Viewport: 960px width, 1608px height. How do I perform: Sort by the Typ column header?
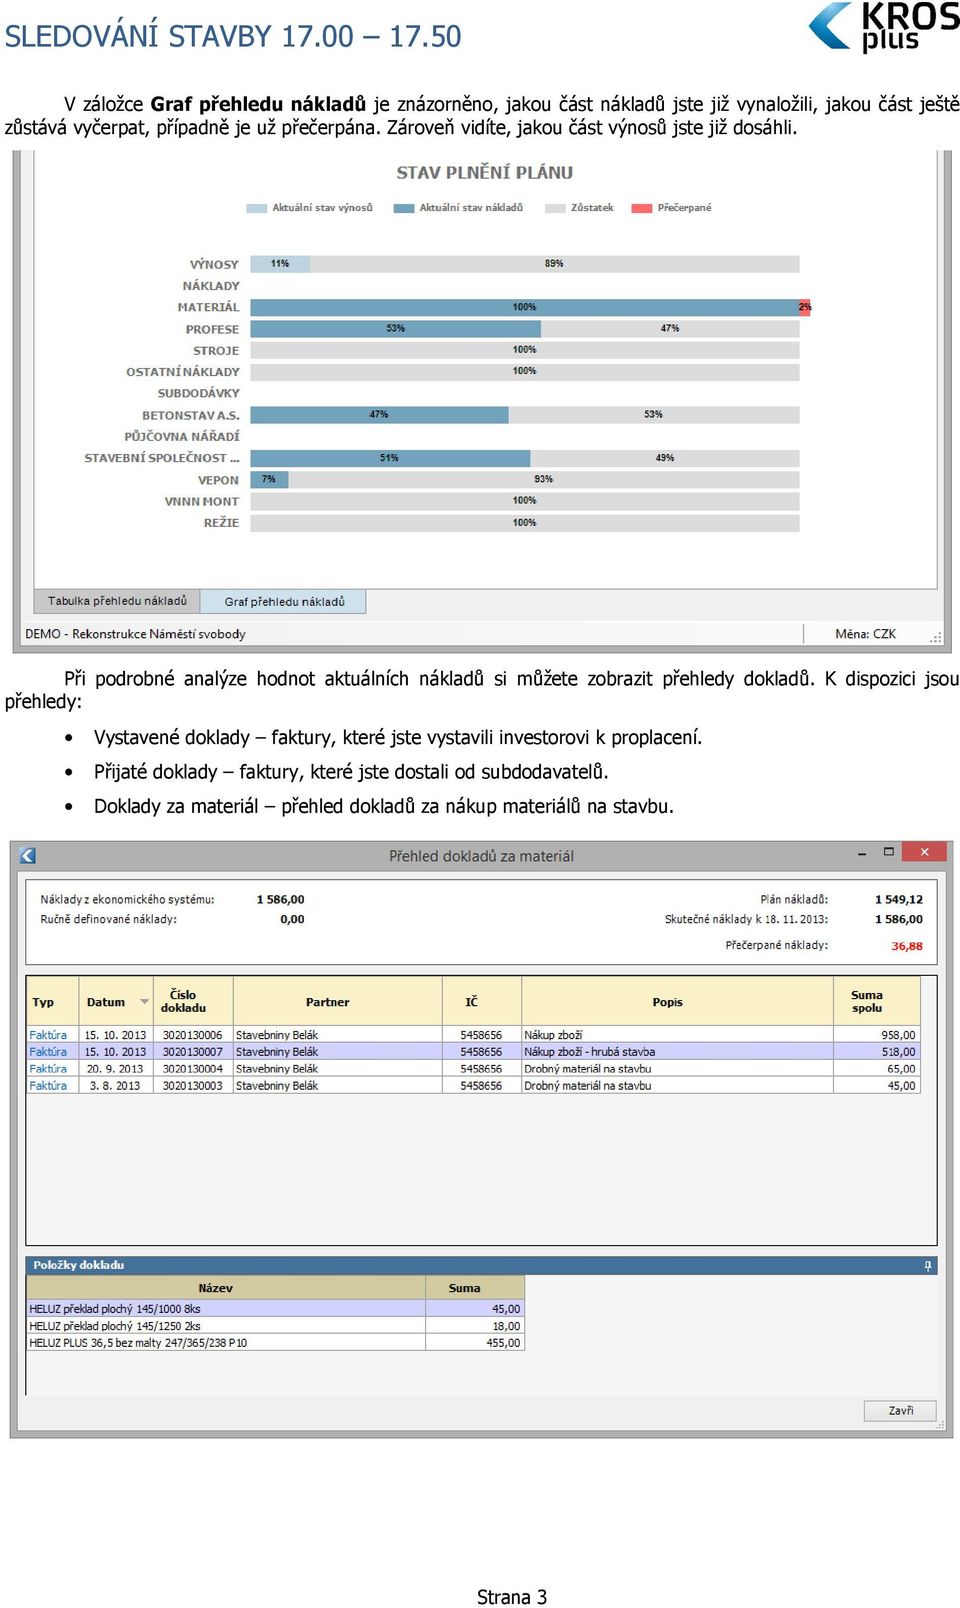[52, 1002]
